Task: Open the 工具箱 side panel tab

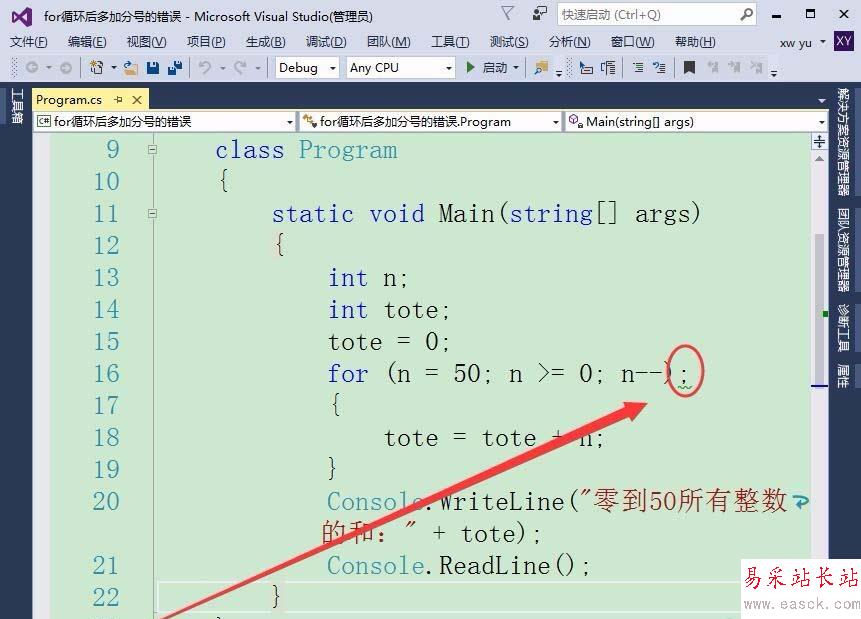Action: [16, 105]
